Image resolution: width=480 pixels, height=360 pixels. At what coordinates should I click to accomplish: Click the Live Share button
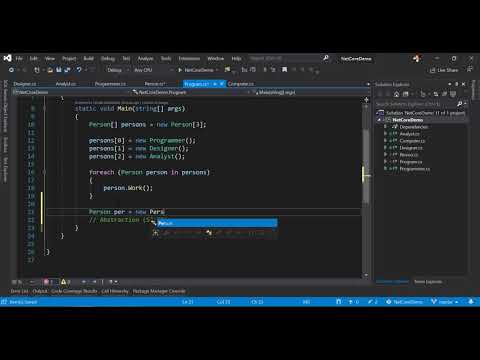(x=444, y=70)
